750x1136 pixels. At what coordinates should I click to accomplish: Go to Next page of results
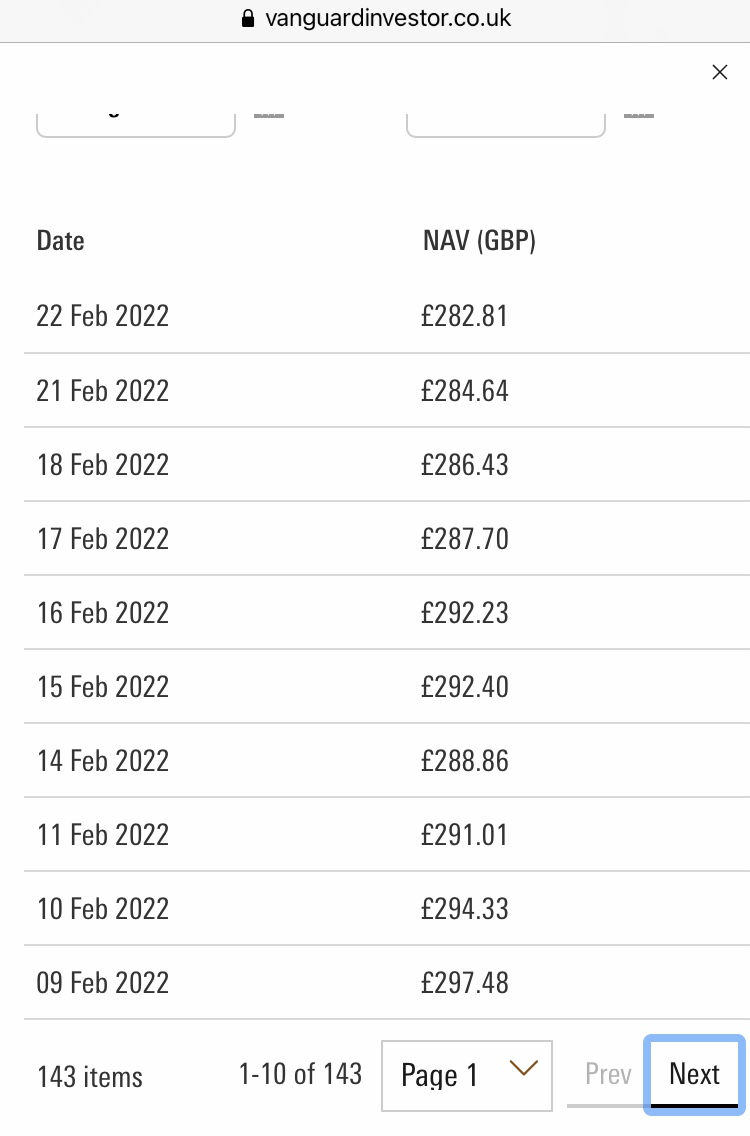coord(694,1074)
